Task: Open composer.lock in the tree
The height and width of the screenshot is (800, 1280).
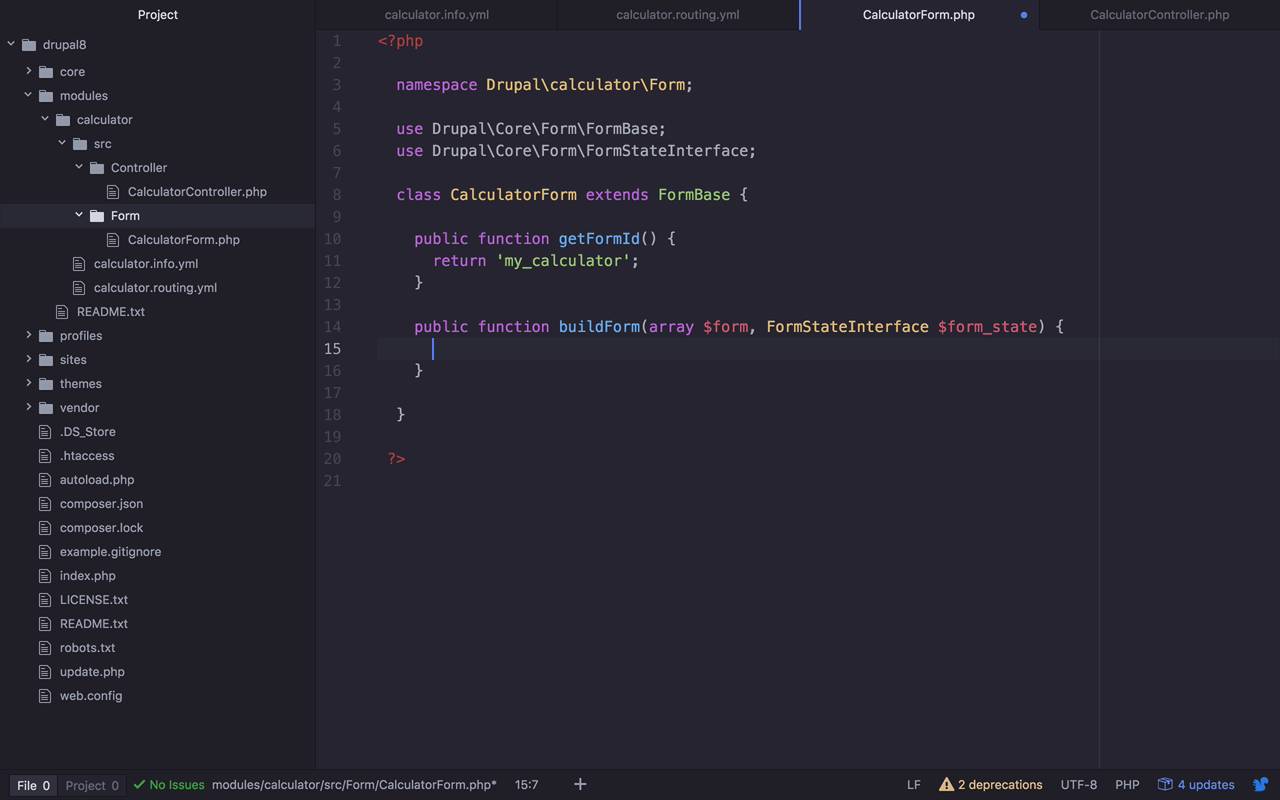Action: pos(101,527)
